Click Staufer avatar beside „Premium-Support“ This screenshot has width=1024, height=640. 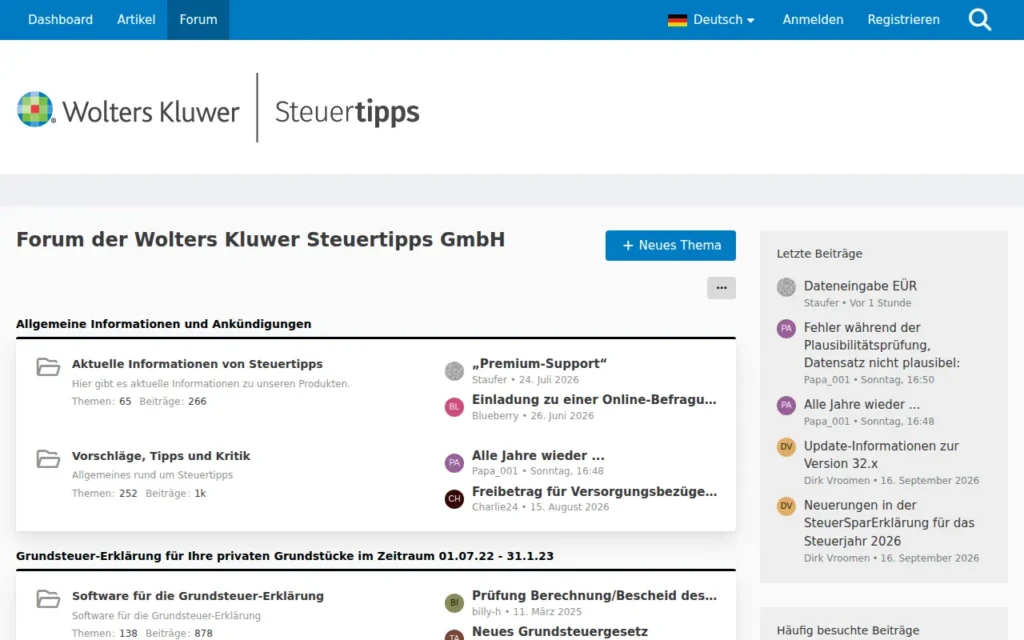pyautogui.click(x=455, y=371)
